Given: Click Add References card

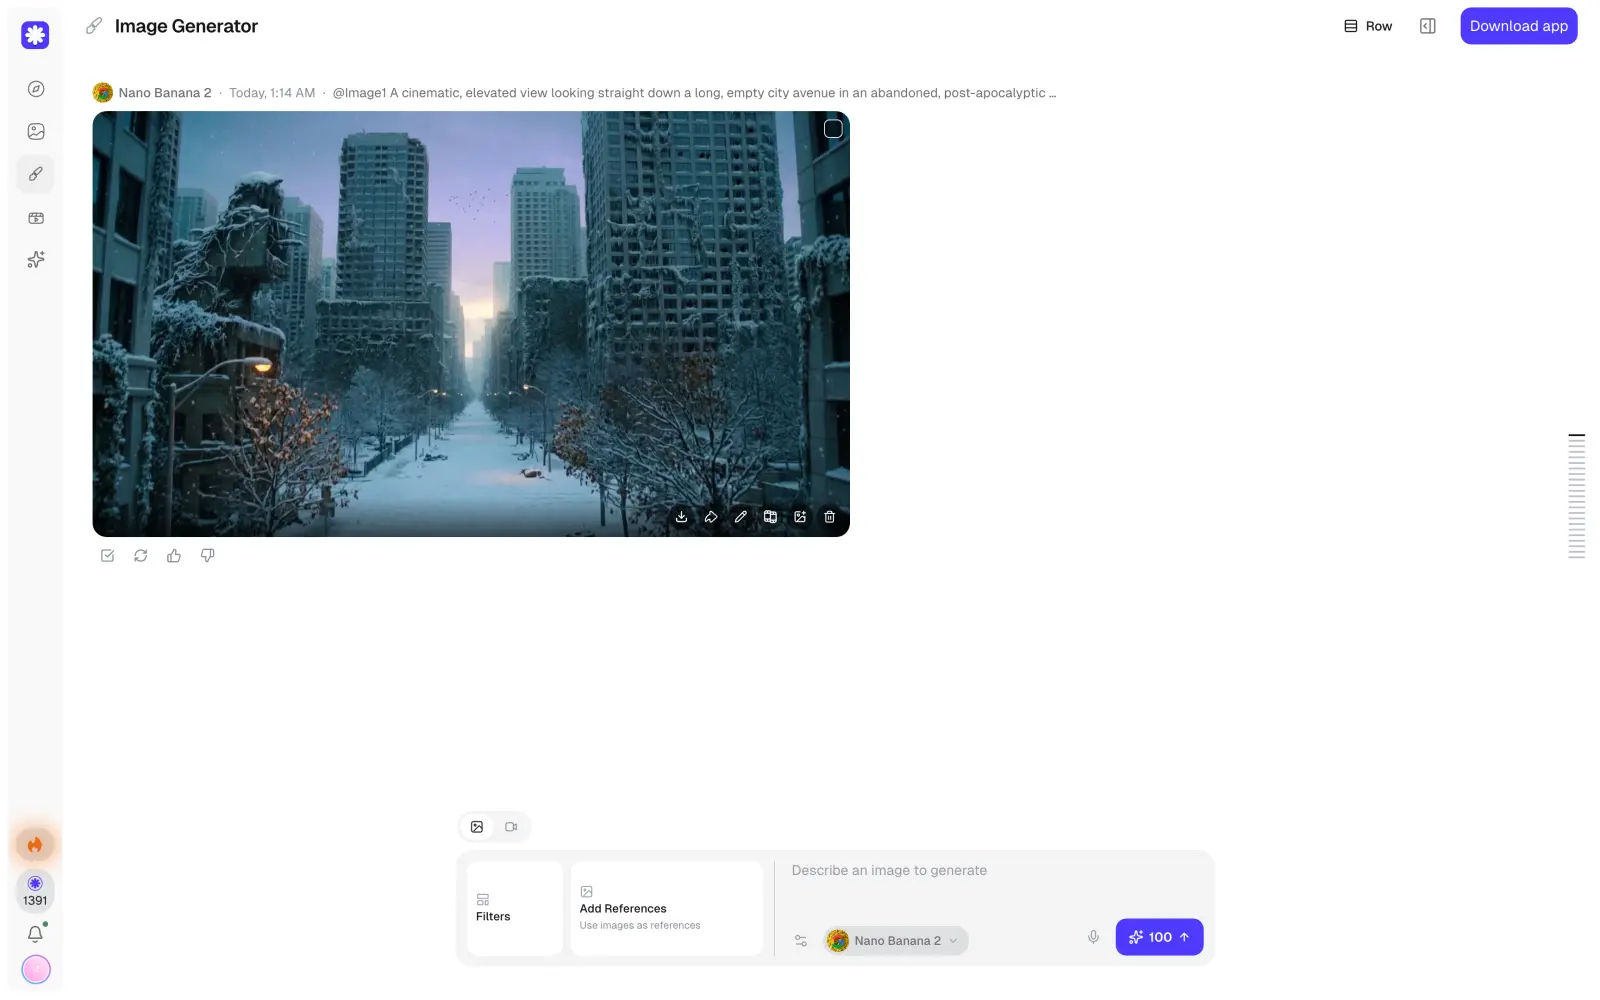Looking at the screenshot, I should click(666, 908).
